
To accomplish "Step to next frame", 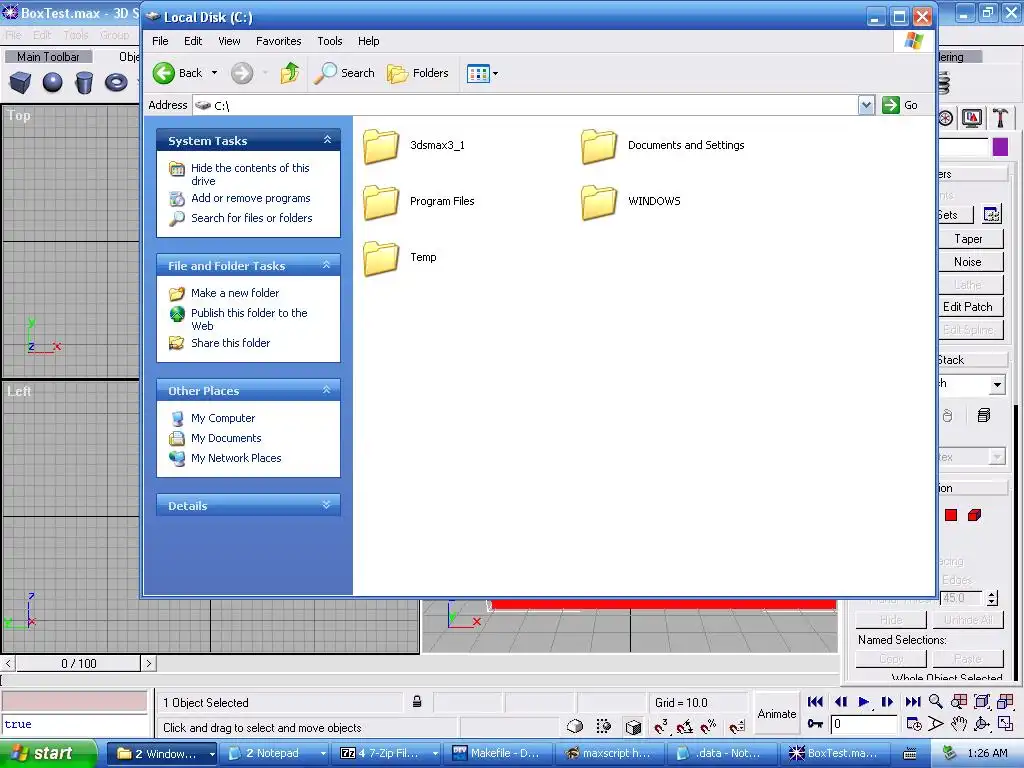I will pos(887,702).
